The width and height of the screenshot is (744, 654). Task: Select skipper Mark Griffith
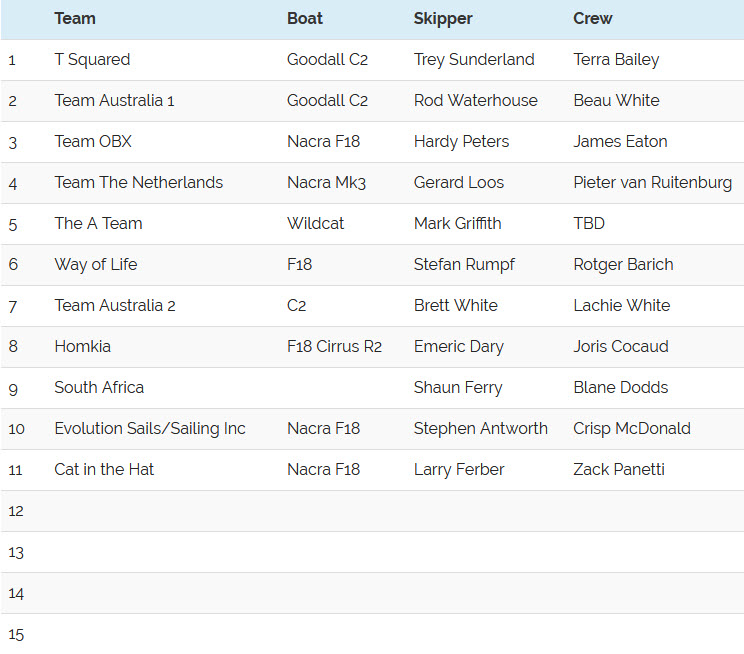tap(457, 223)
